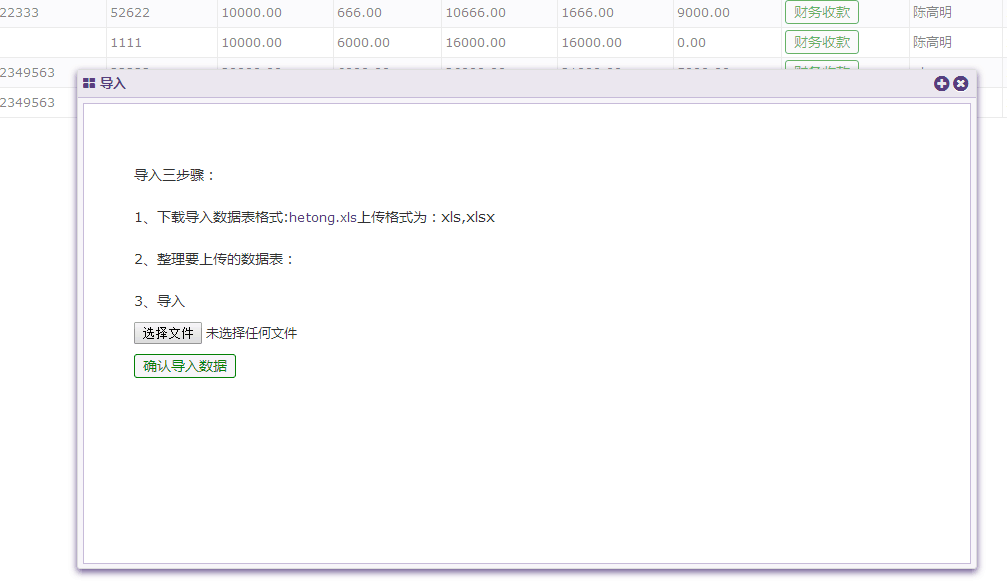1007x585 pixels.
Task: Click the 导入三步骤 heading text
Action: pyautogui.click(x=175, y=175)
